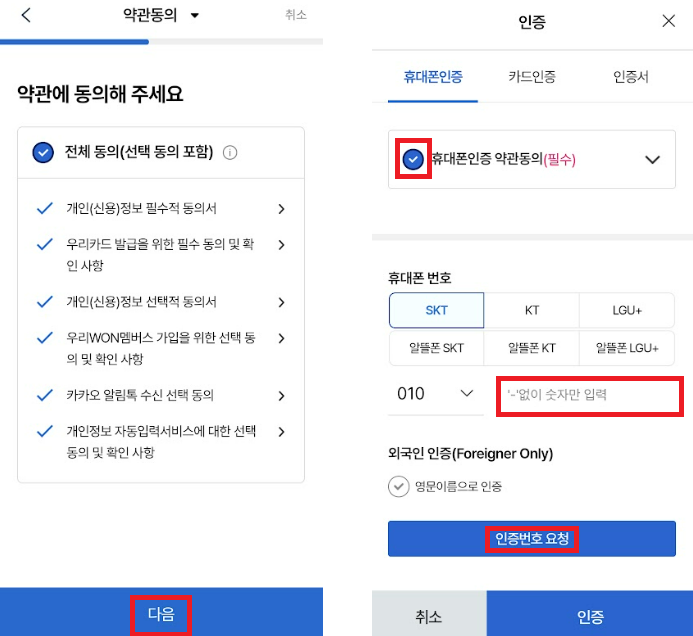This screenshot has height=636, width=693.
Task: Click the progress bar under 약관동의 header
Action: pyautogui.click(x=161, y=42)
